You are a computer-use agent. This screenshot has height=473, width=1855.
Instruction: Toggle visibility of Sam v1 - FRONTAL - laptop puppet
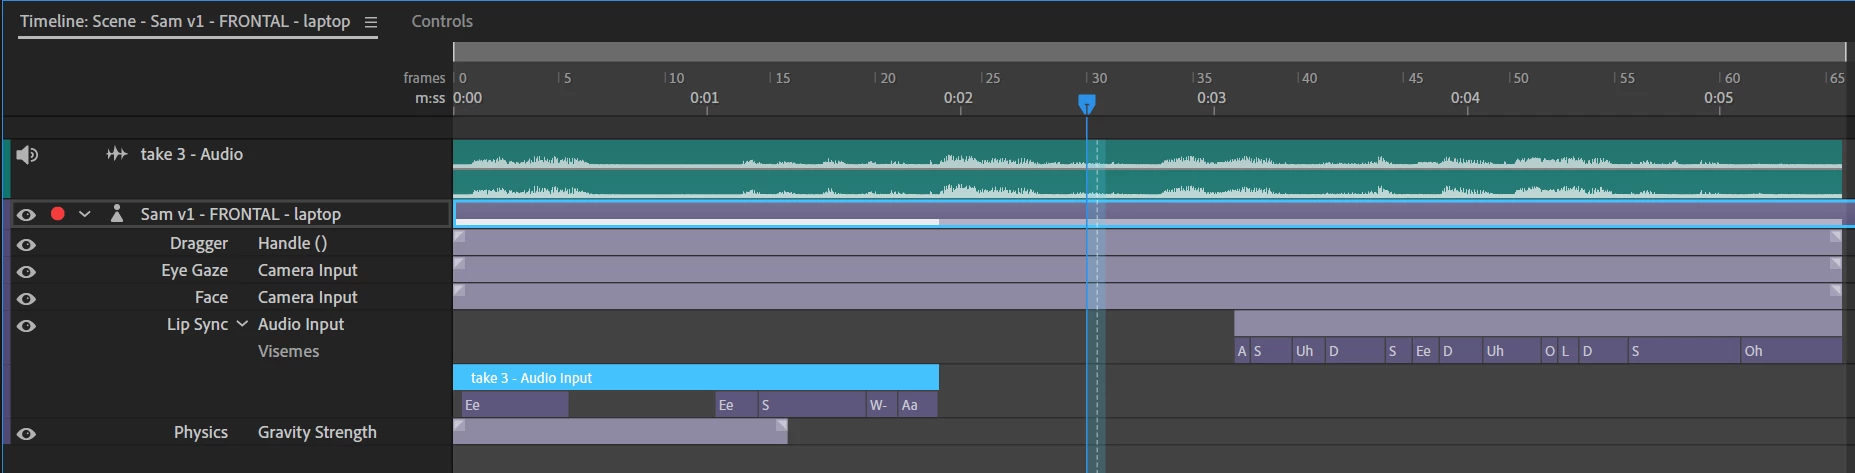point(27,214)
